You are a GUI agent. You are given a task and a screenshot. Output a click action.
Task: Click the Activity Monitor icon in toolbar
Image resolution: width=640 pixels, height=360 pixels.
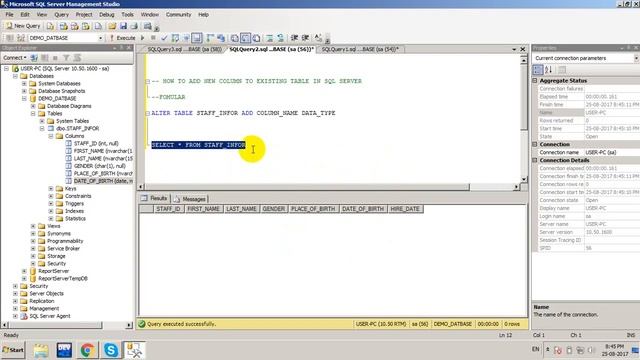tap(148, 26)
